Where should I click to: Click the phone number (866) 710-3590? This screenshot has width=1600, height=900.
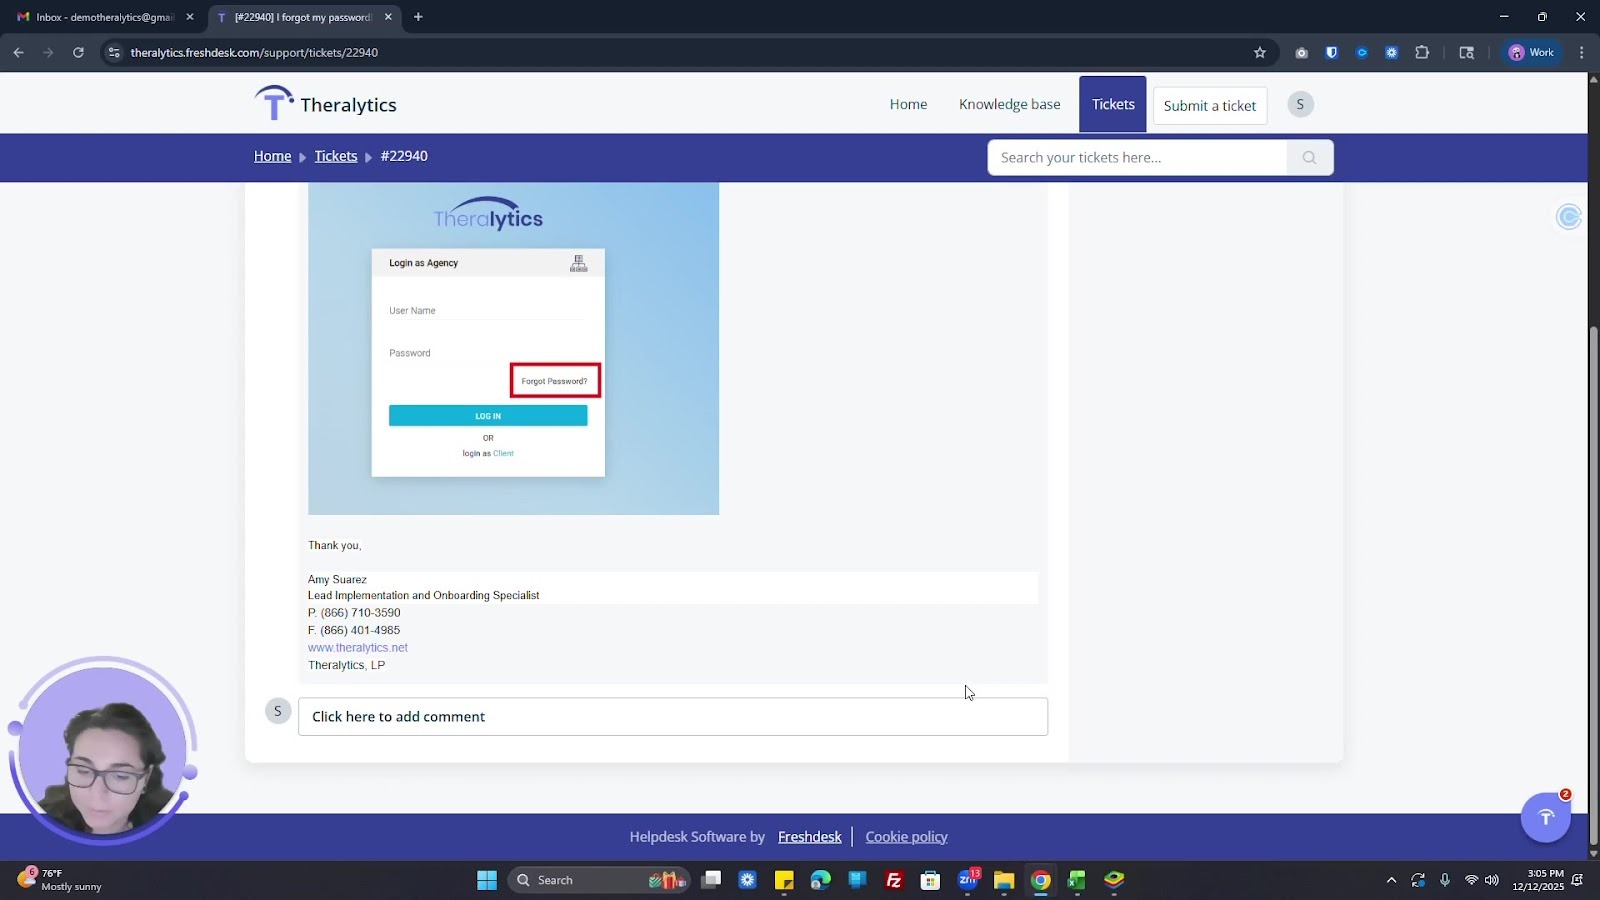360,613
